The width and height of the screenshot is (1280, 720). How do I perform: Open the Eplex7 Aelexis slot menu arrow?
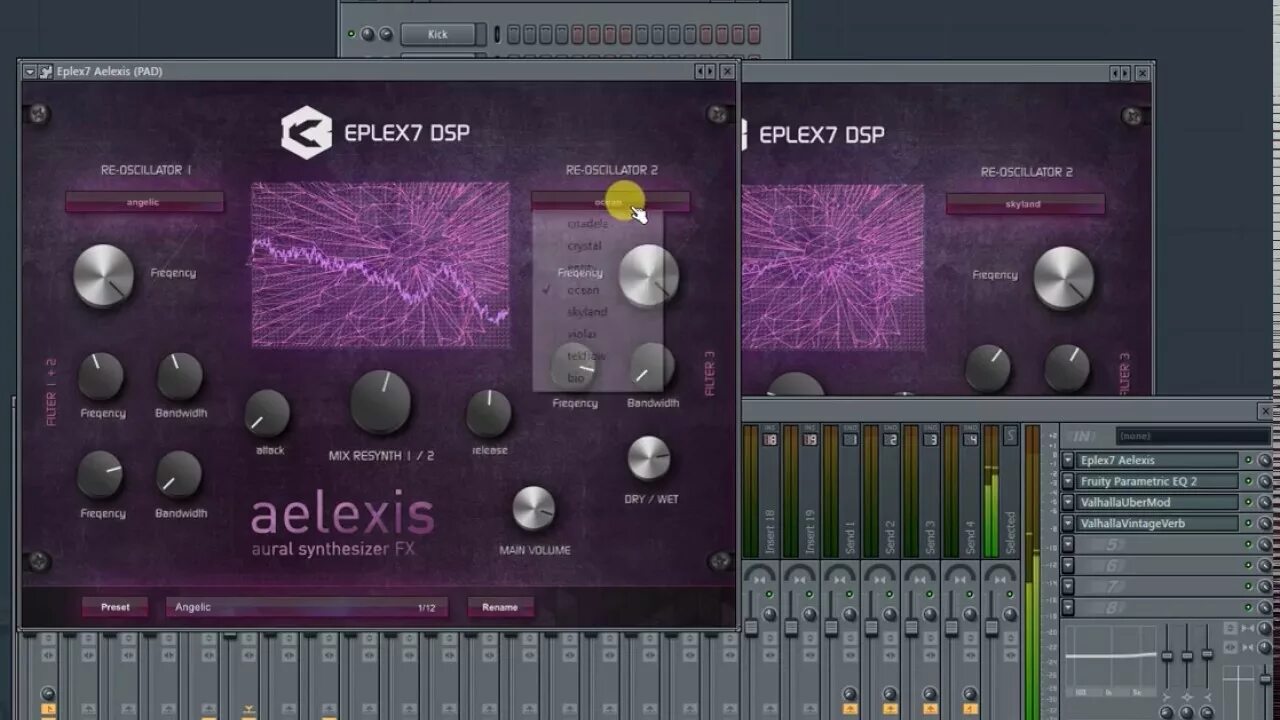pyautogui.click(x=1068, y=461)
